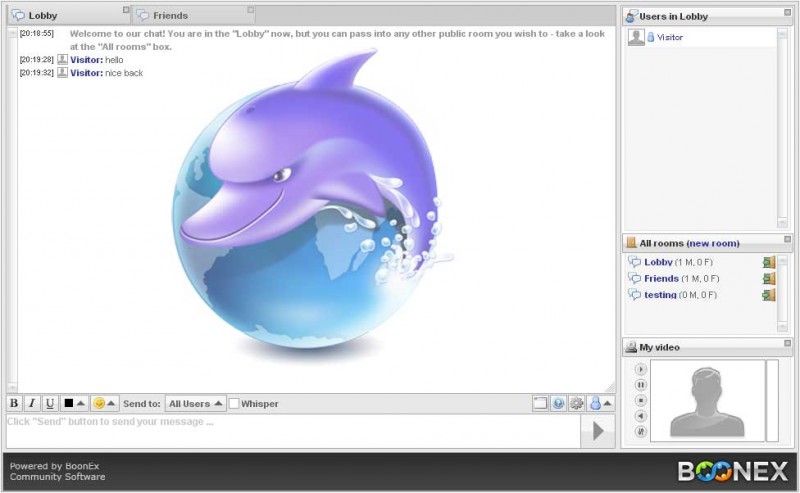Image resolution: width=800 pixels, height=493 pixels.
Task: Click Visitor's avatar in users list
Action: [x=636, y=37]
